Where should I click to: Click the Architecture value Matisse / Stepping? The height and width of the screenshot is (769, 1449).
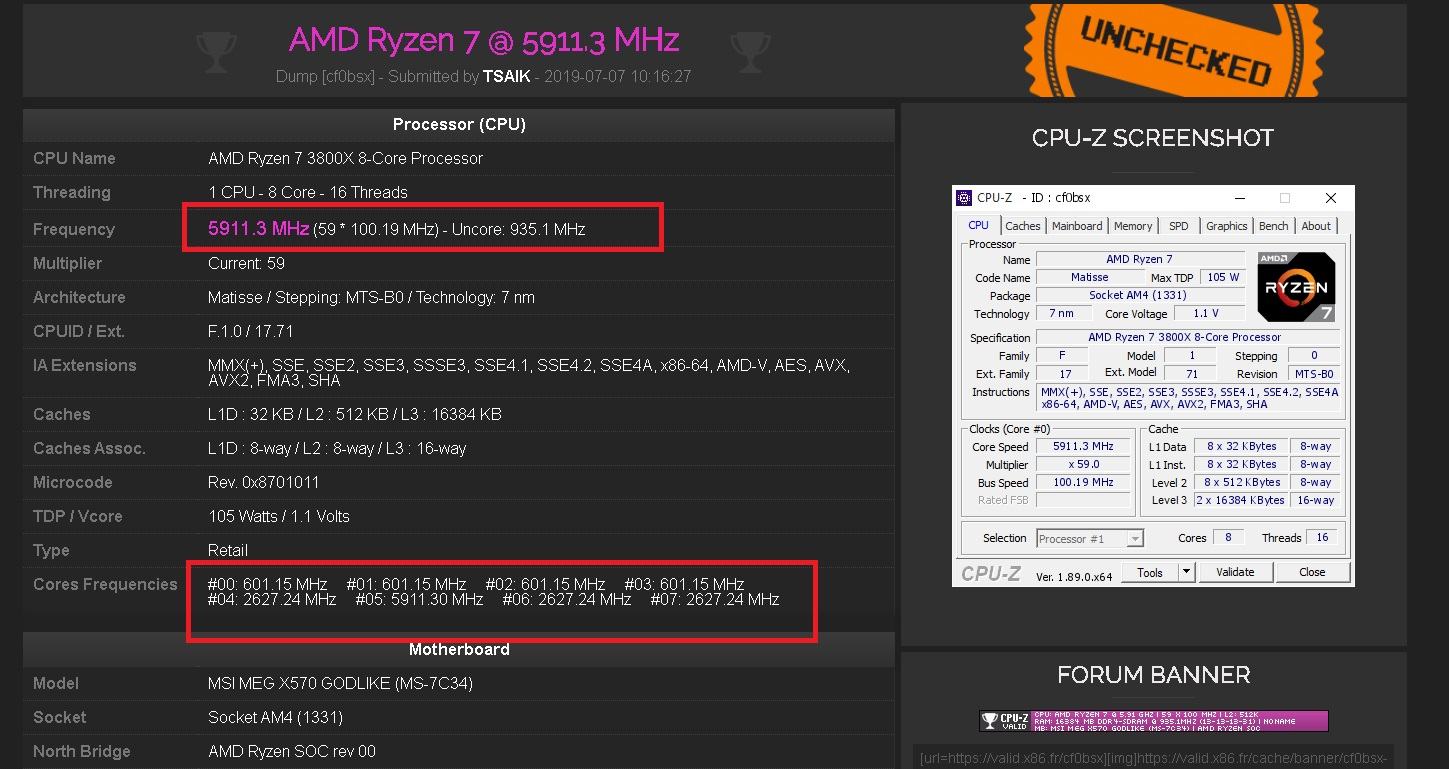(x=371, y=297)
